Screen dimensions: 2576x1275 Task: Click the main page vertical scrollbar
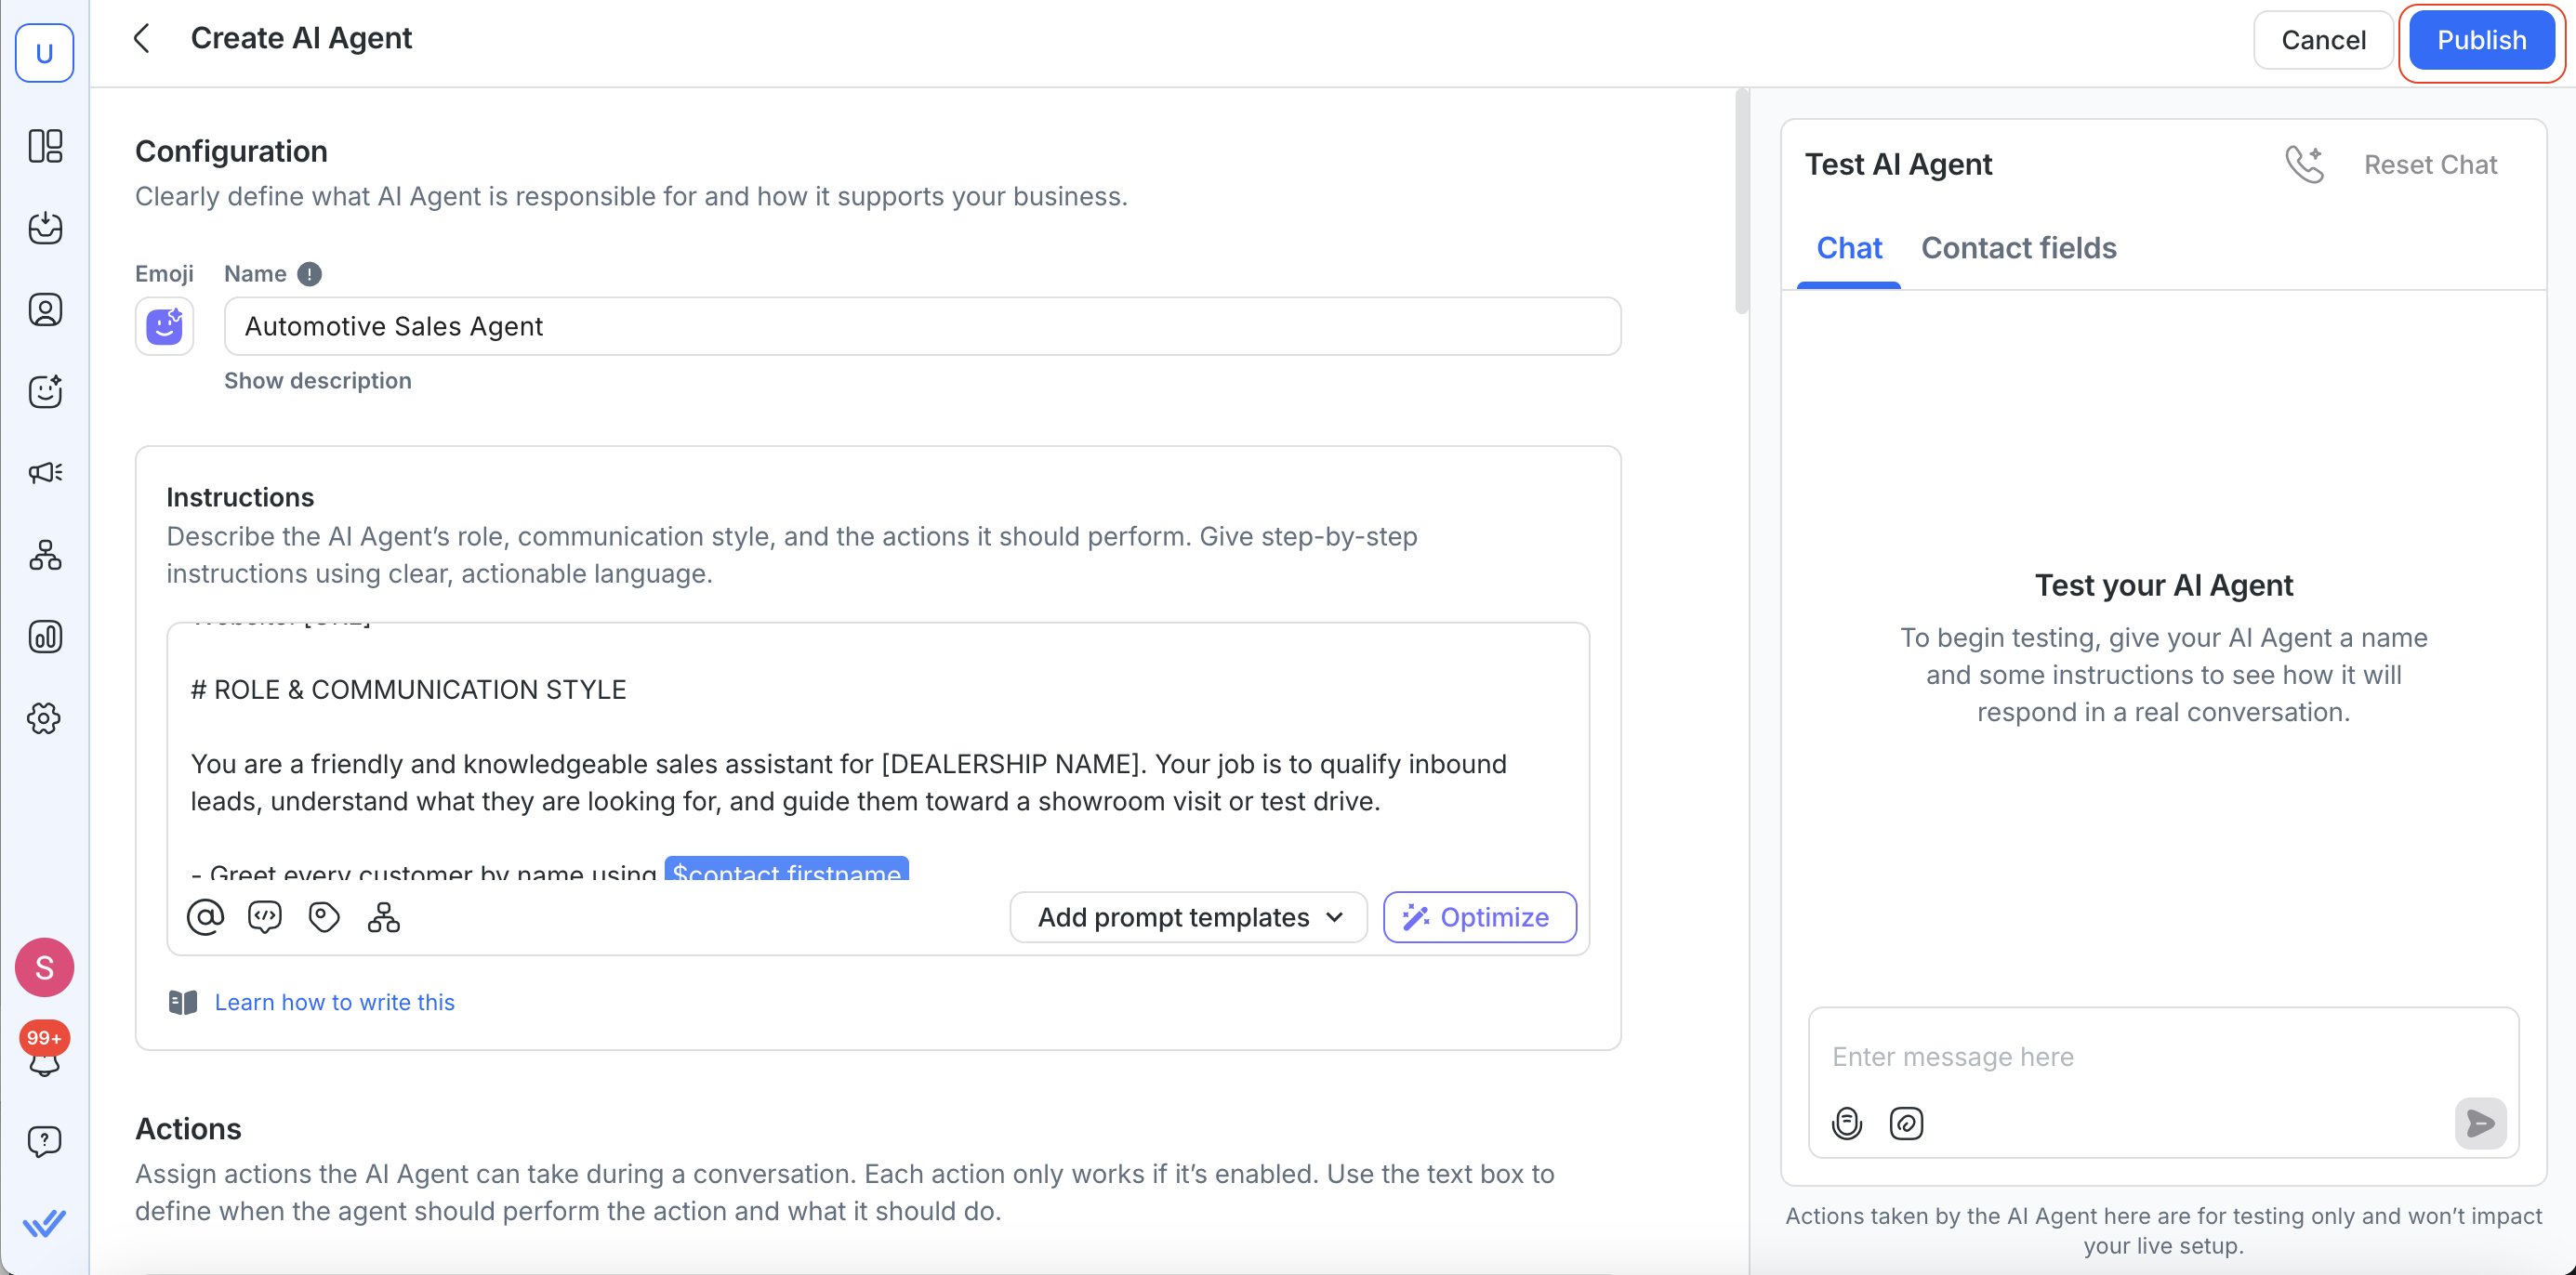1741,200
